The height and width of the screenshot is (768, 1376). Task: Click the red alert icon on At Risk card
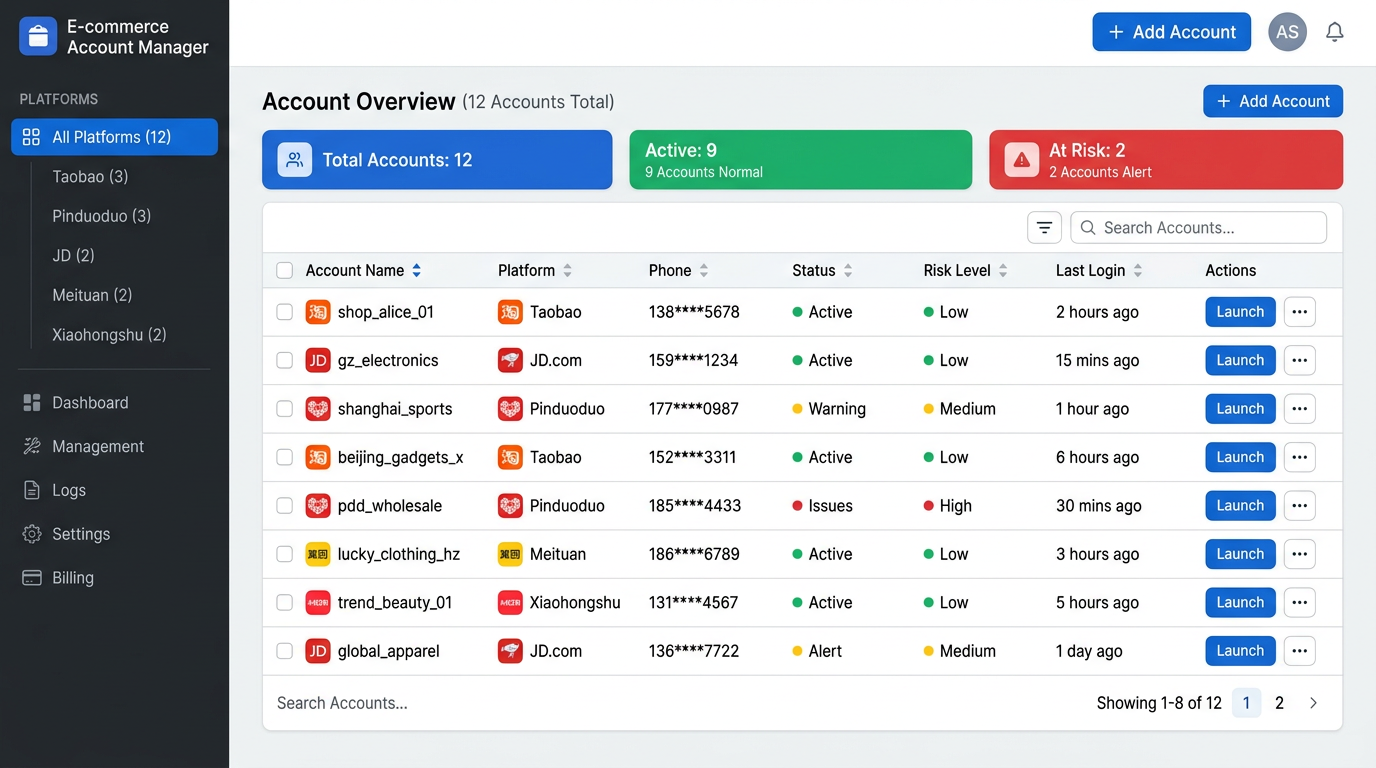coord(1021,160)
